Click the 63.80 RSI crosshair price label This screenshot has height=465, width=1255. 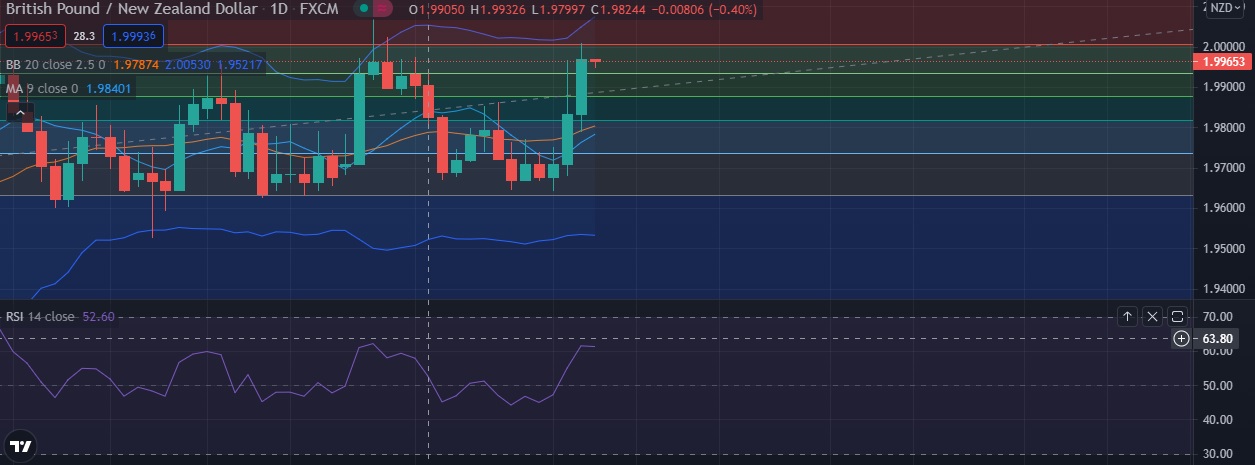1218,339
